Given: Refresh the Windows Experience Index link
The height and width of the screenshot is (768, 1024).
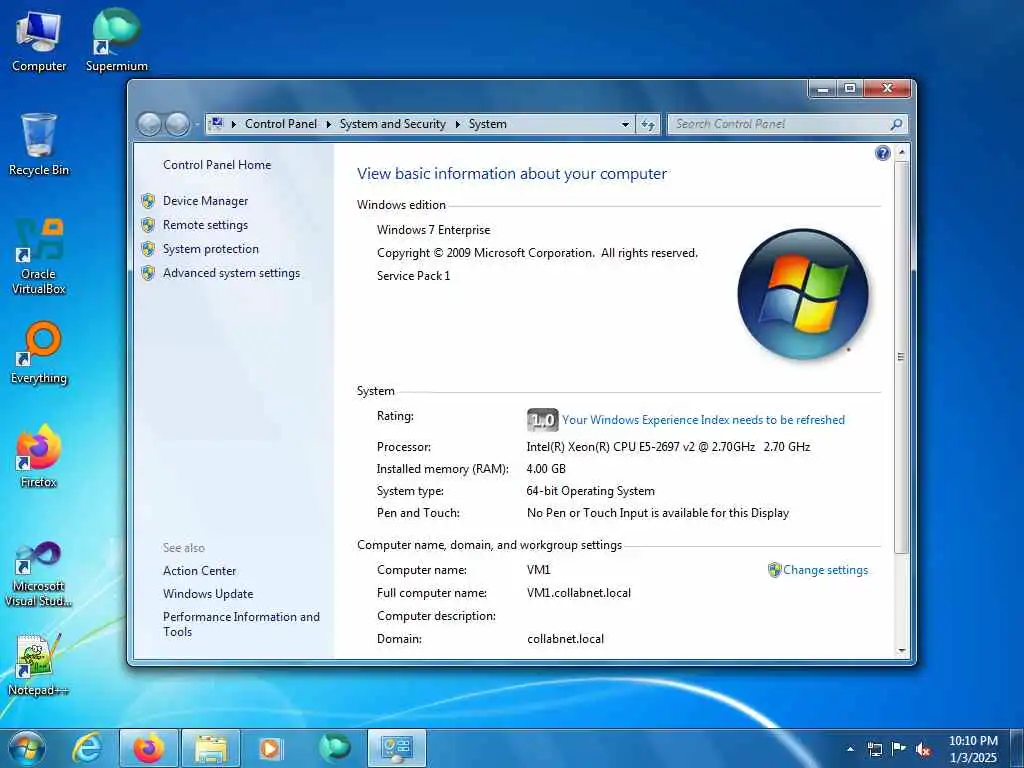Looking at the screenshot, I should [x=703, y=420].
